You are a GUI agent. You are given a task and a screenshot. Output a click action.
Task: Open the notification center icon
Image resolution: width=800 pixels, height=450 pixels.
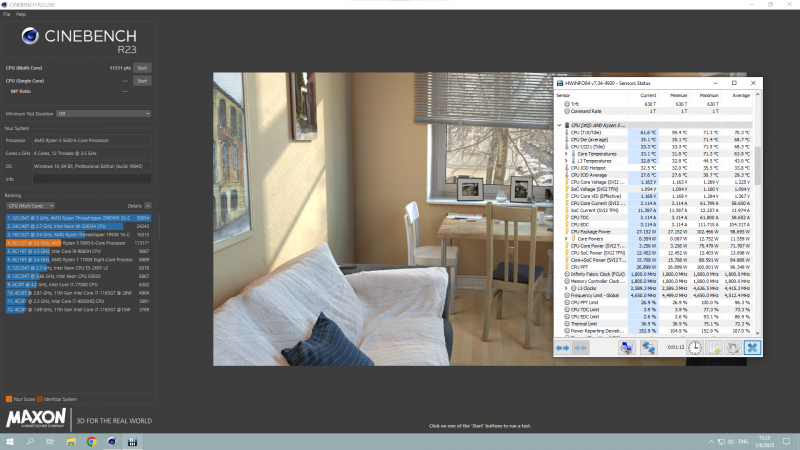786,442
